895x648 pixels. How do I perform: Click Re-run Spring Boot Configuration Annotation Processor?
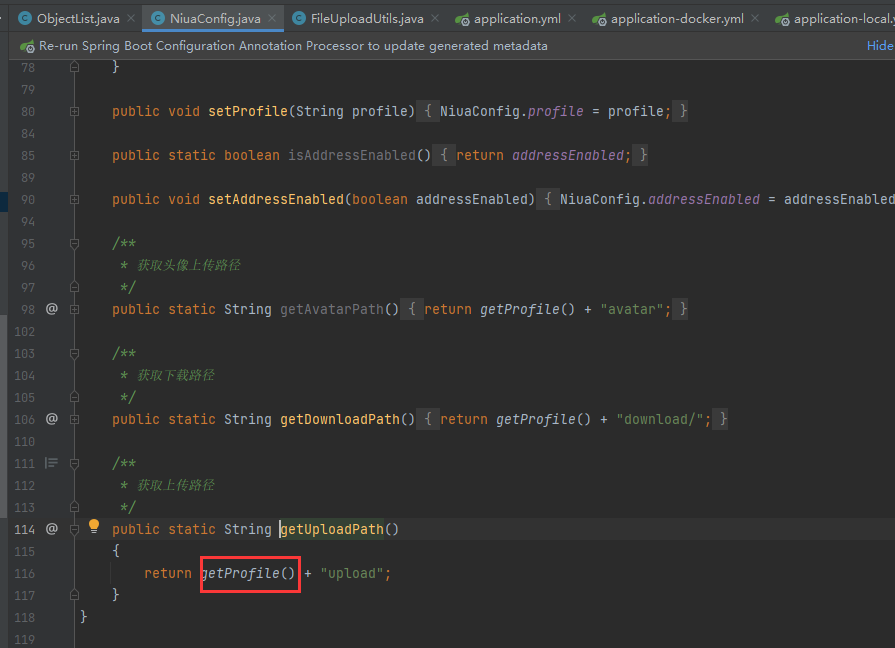293,46
